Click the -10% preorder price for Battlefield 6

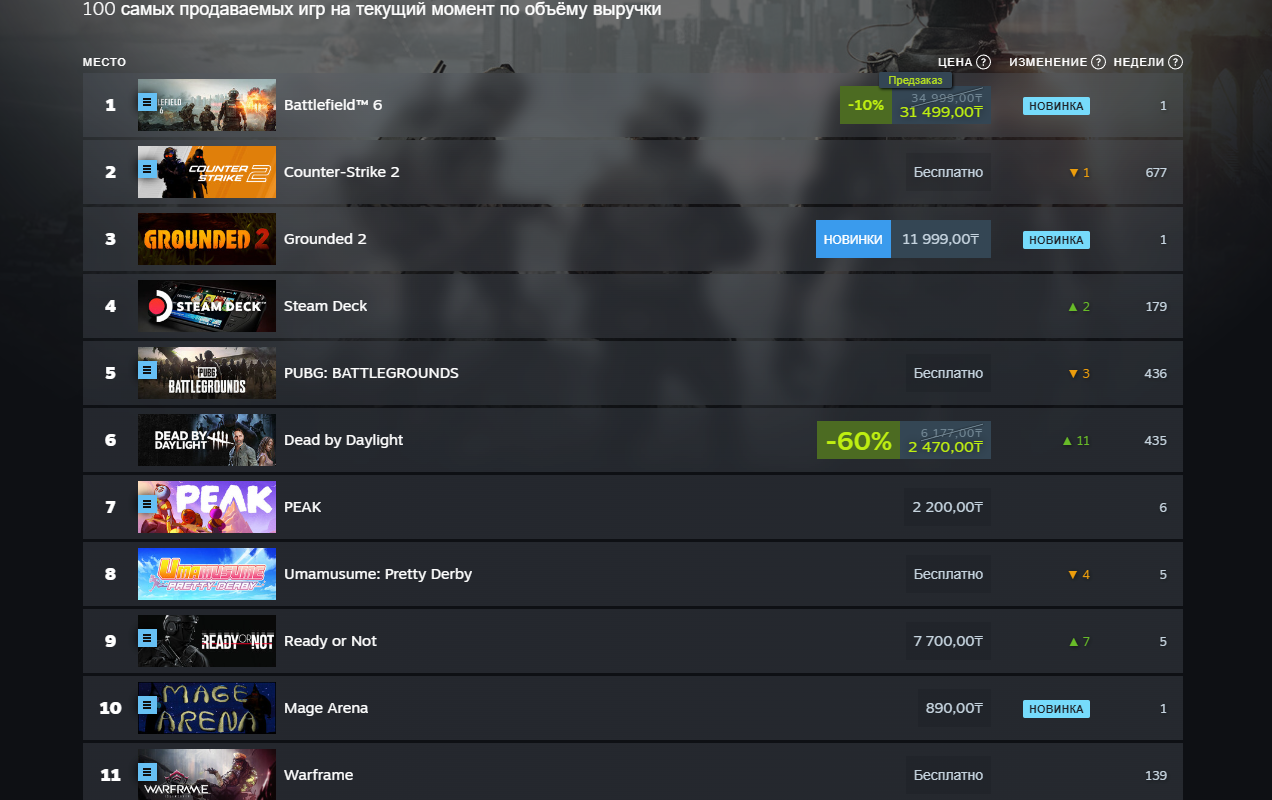(915, 105)
